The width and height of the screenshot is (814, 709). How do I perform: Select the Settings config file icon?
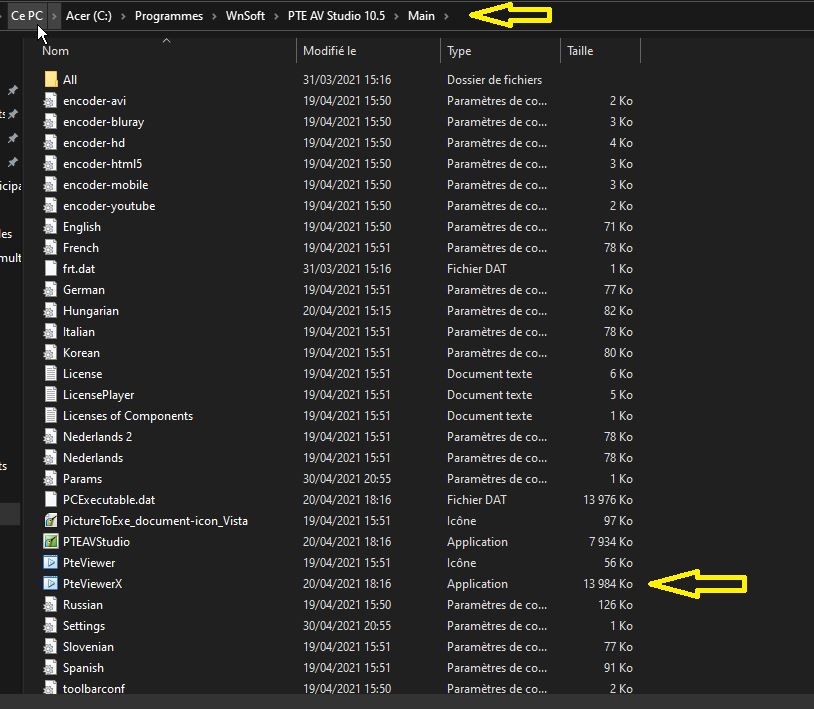(x=50, y=626)
